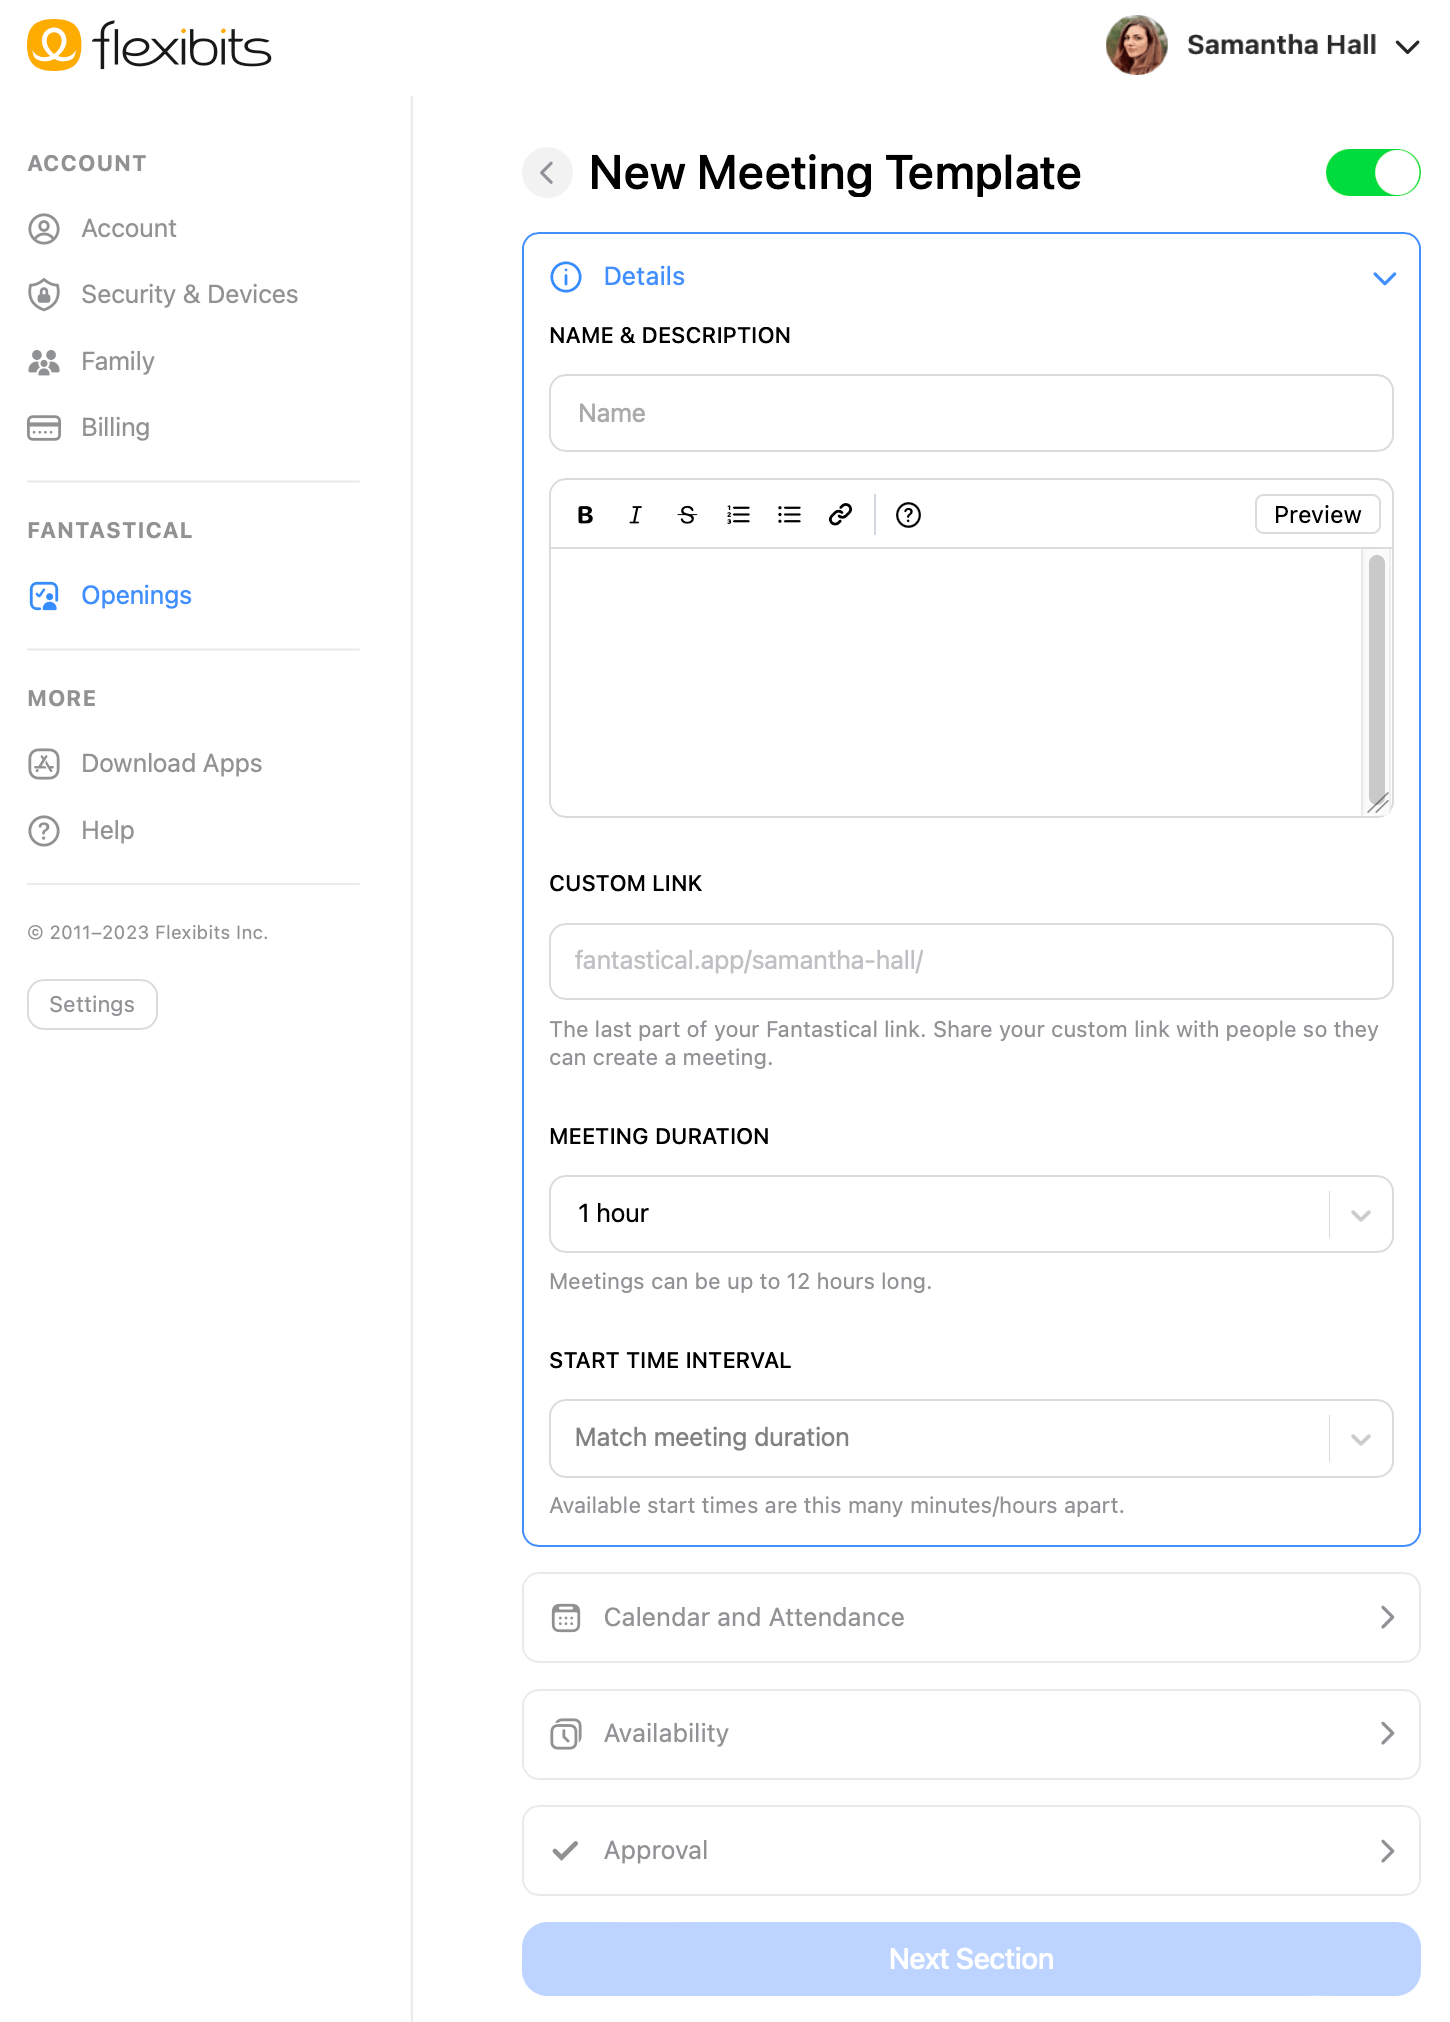This screenshot has width=1450, height=2022.
Task: Click the Availability clock icon
Action: (x=566, y=1734)
